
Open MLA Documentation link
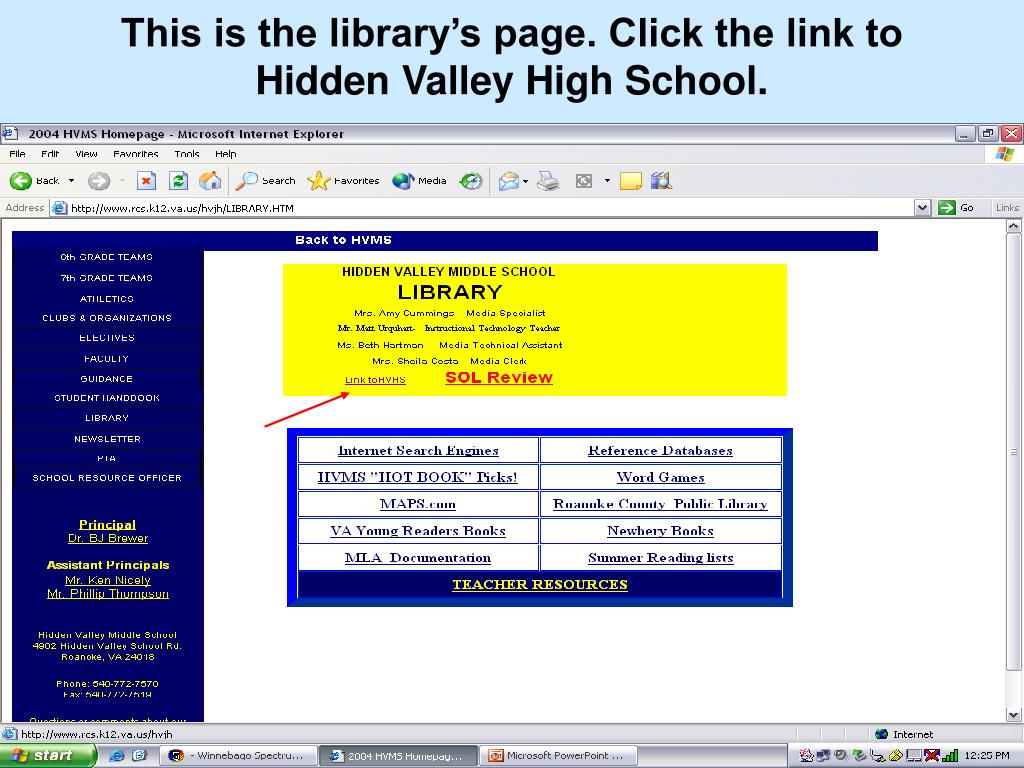(x=418, y=558)
